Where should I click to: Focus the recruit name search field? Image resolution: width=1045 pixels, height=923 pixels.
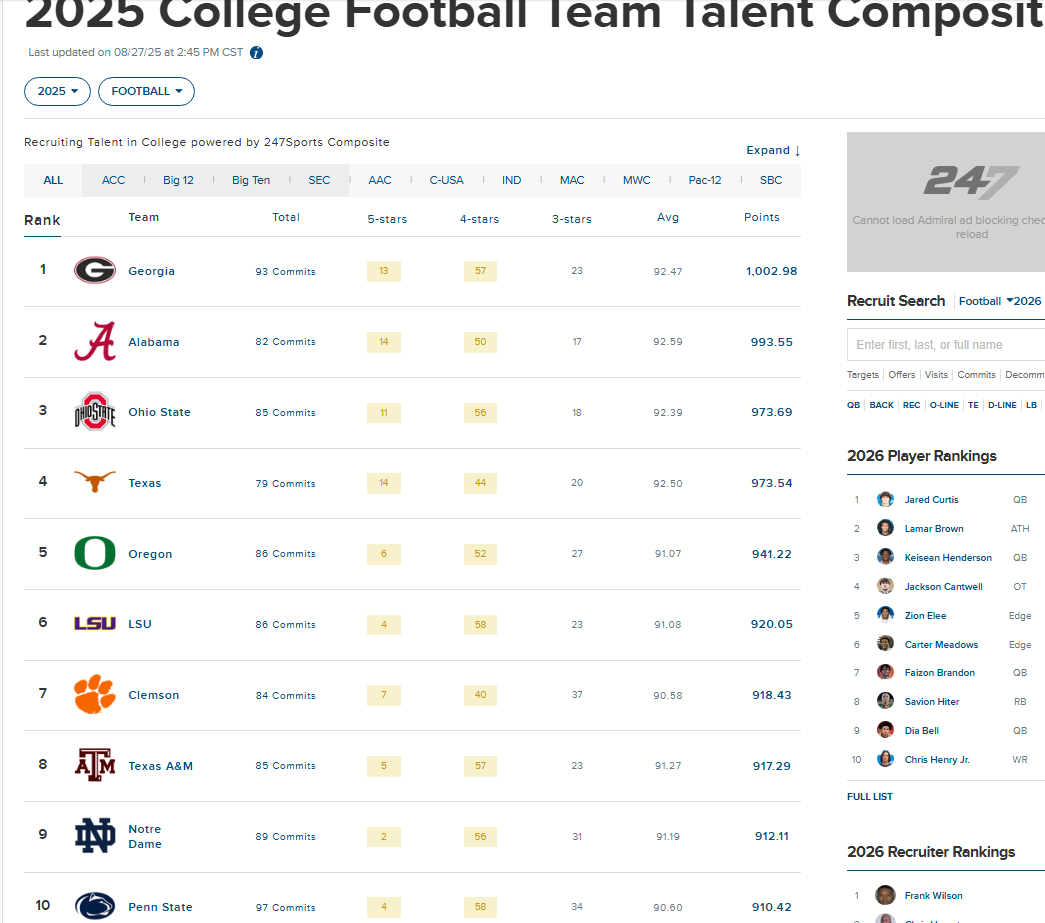coord(946,344)
